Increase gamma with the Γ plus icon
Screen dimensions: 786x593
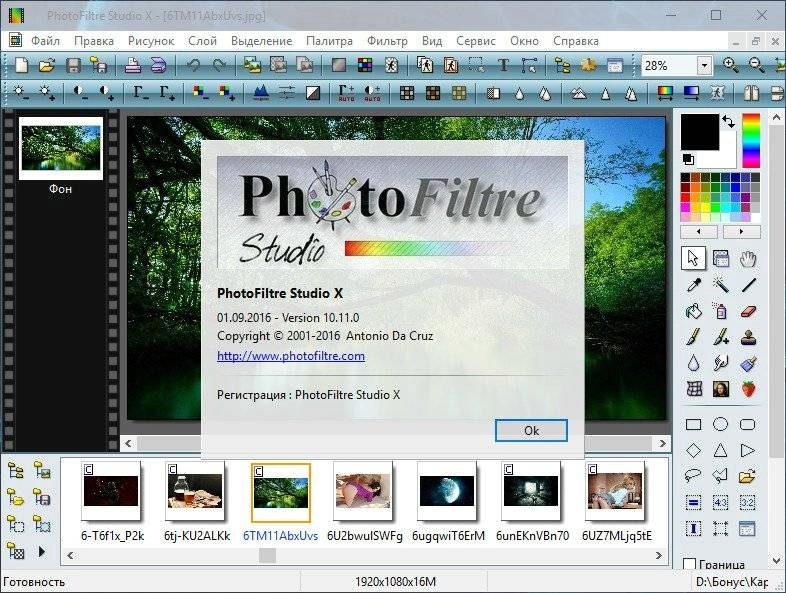pyautogui.click(x=167, y=93)
